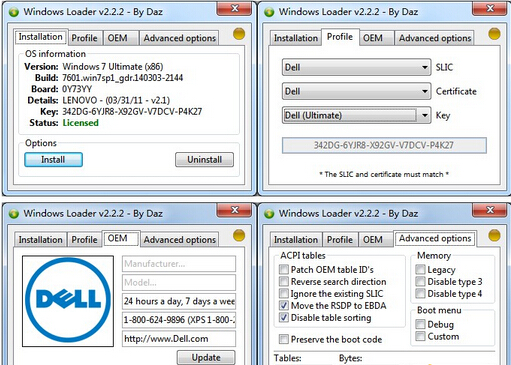Switch to Profile tab in the OEM window
The height and width of the screenshot is (365, 511).
pyautogui.click(x=84, y=240)
